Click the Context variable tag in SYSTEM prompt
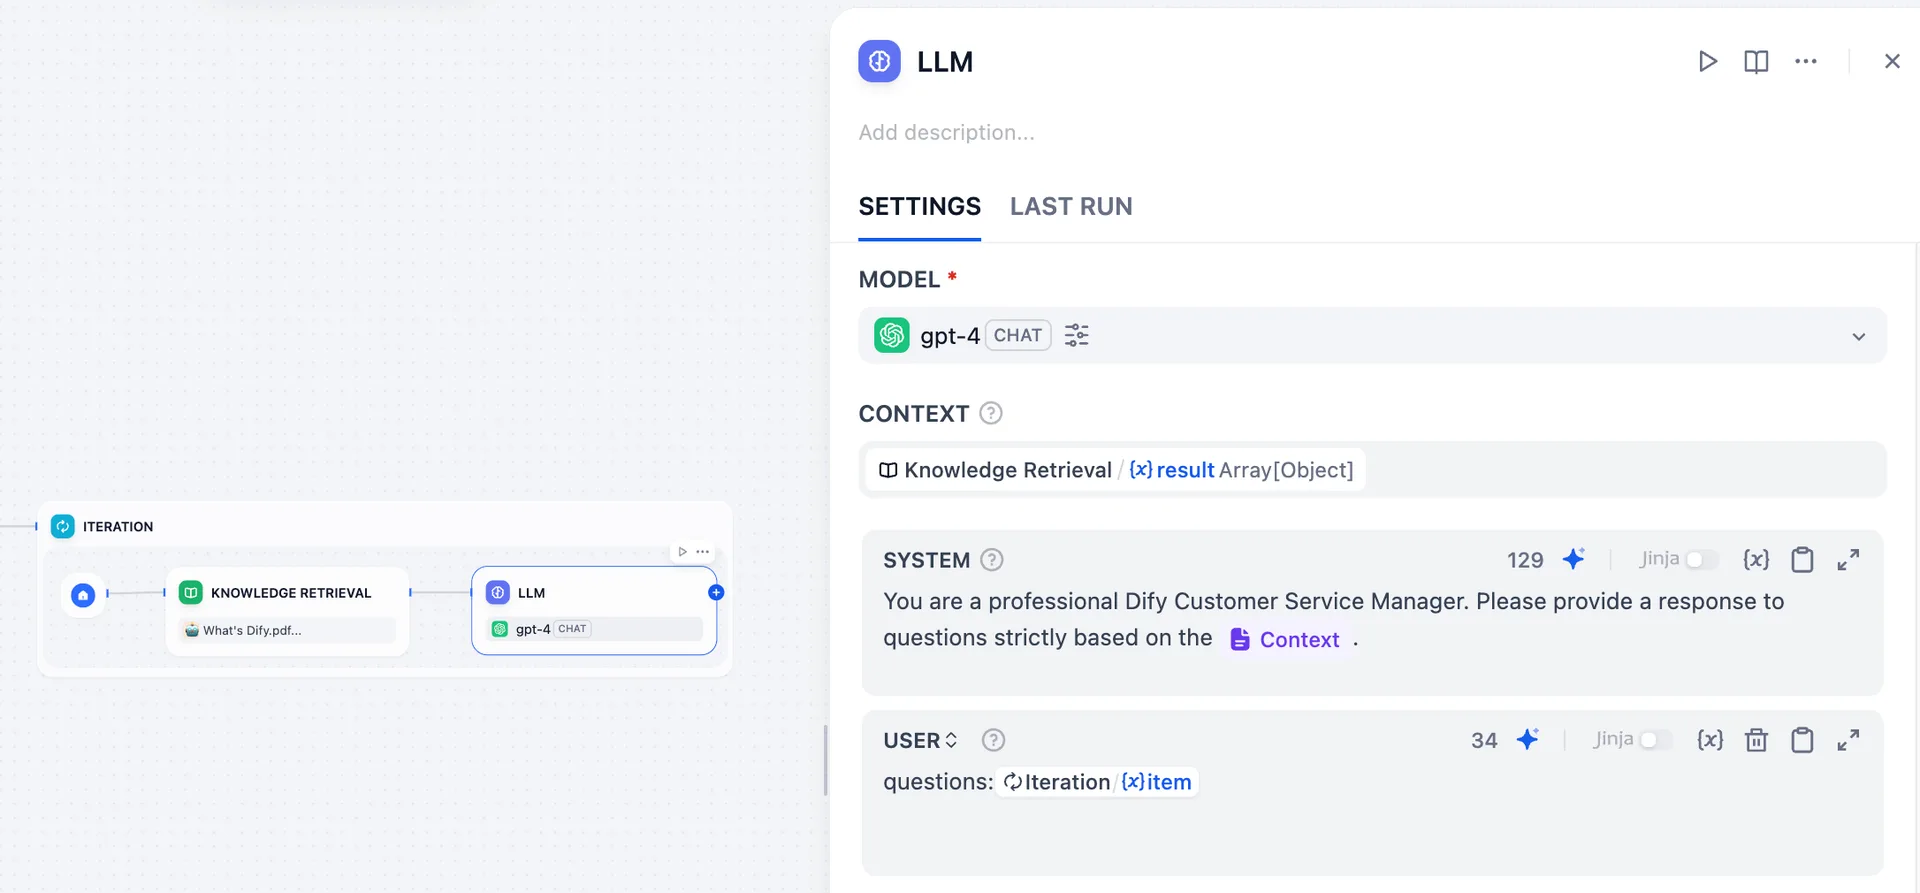 1284,639
